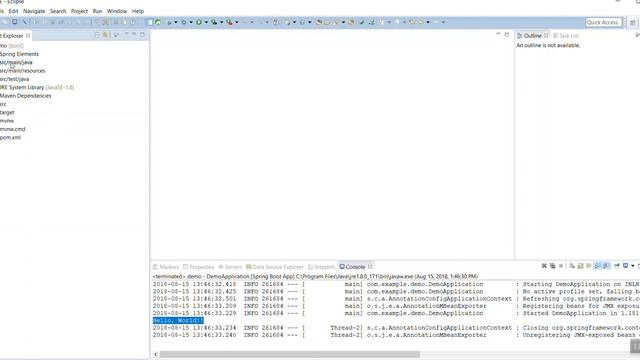Screen dimensions: 640x360
Task: Toggle Pin Console in the Console toolbar
Action: 617,266
